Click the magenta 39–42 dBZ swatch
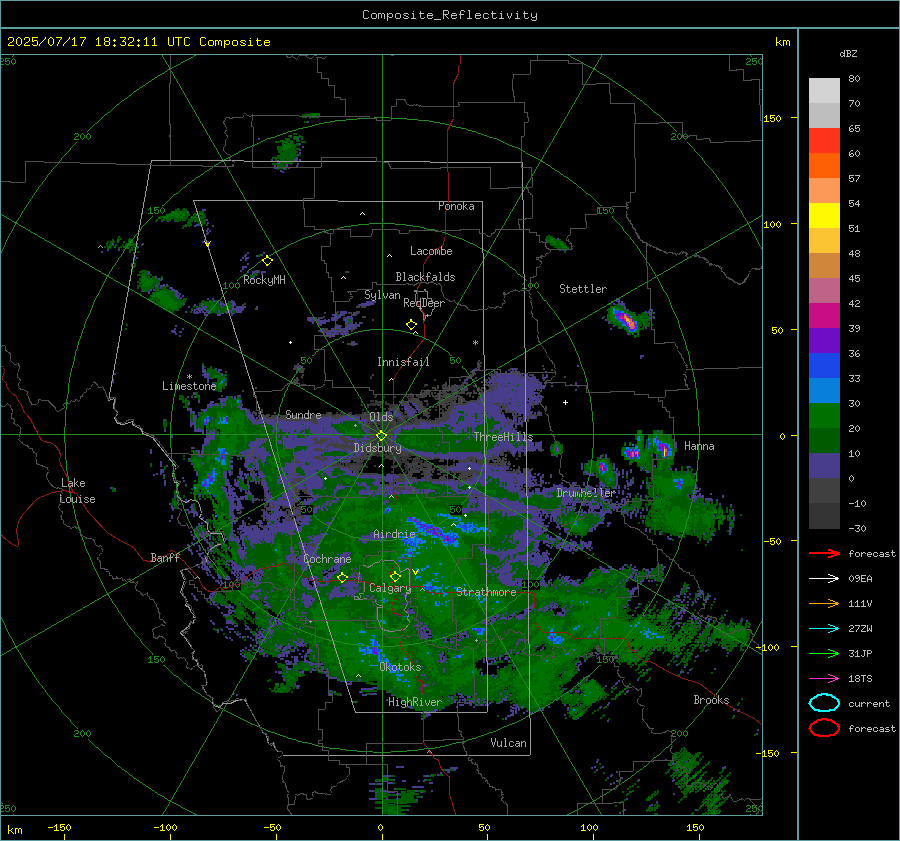The height and width of the screenshot is (841, 900). point(824,315)
